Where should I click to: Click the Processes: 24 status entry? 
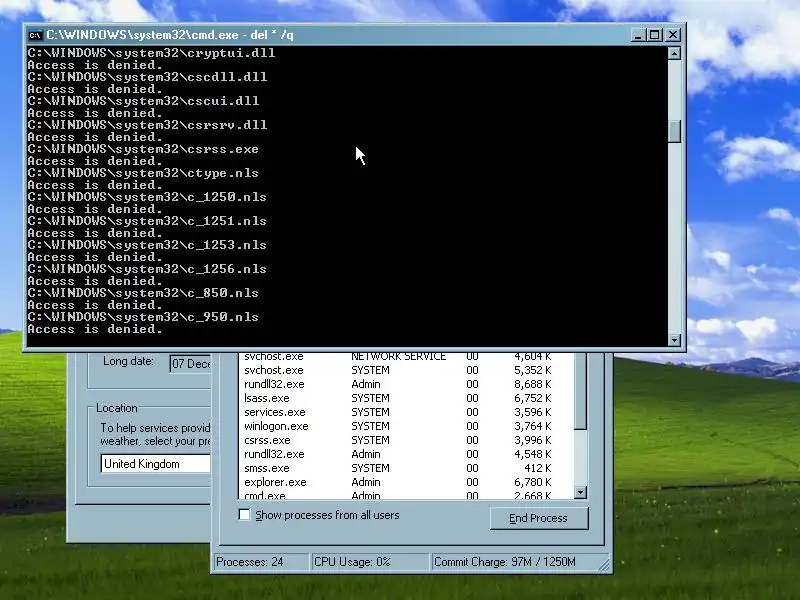click(261, 562)
